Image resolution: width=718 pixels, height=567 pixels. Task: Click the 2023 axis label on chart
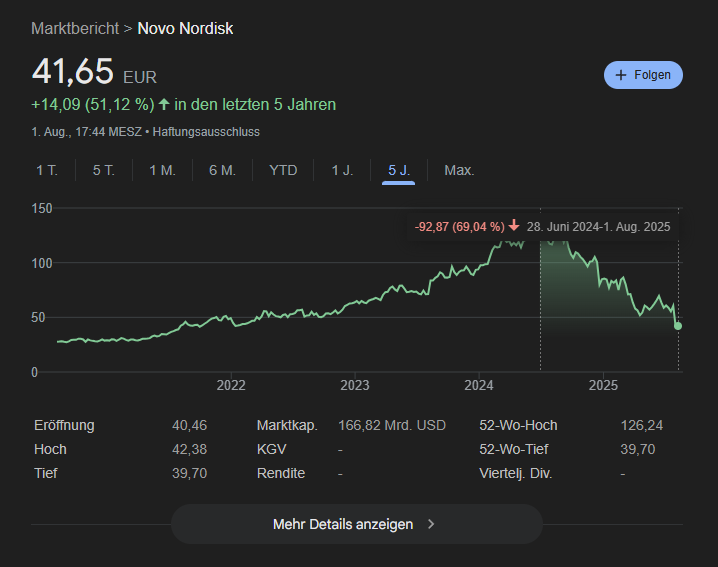click(354, 385)
